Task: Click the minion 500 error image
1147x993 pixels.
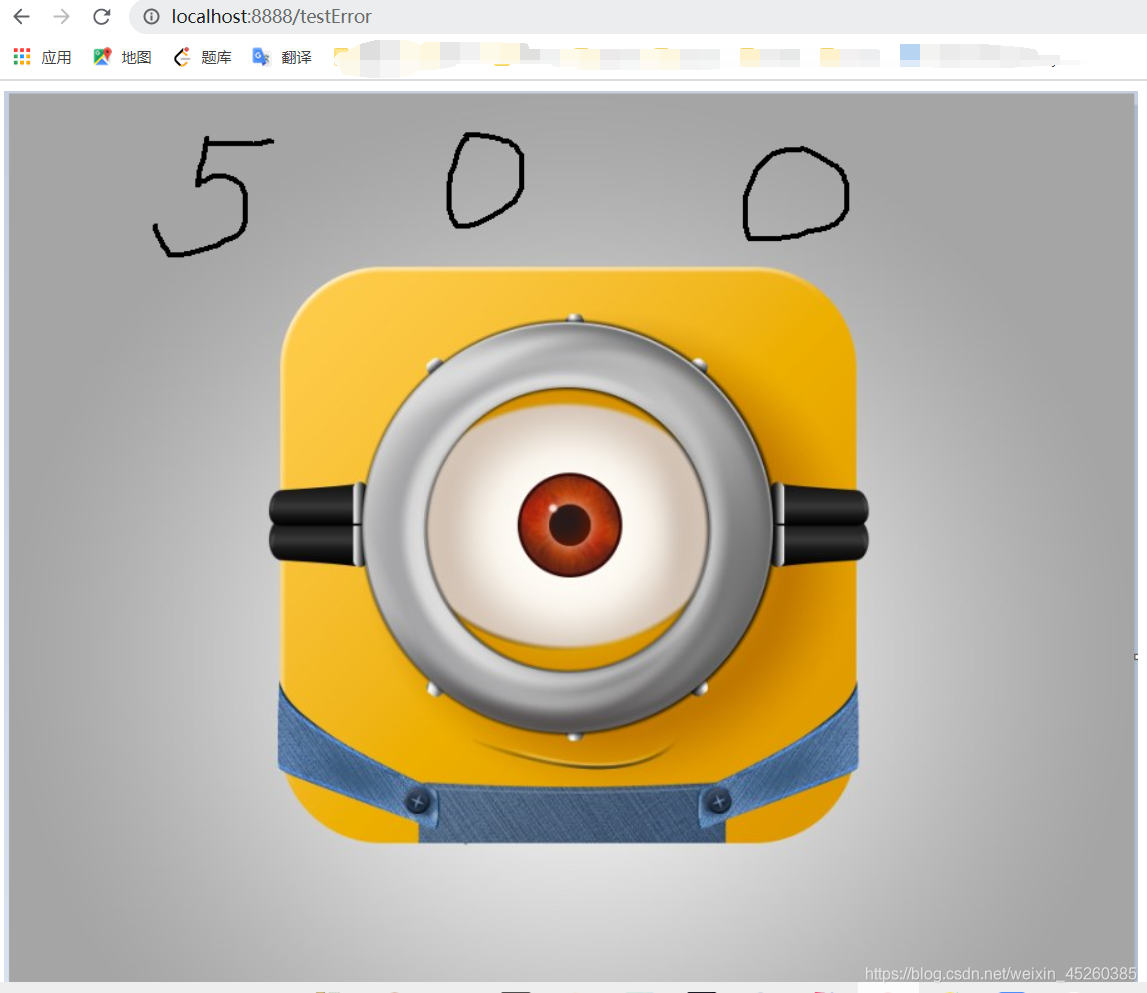Action: [x=572, y=537]
